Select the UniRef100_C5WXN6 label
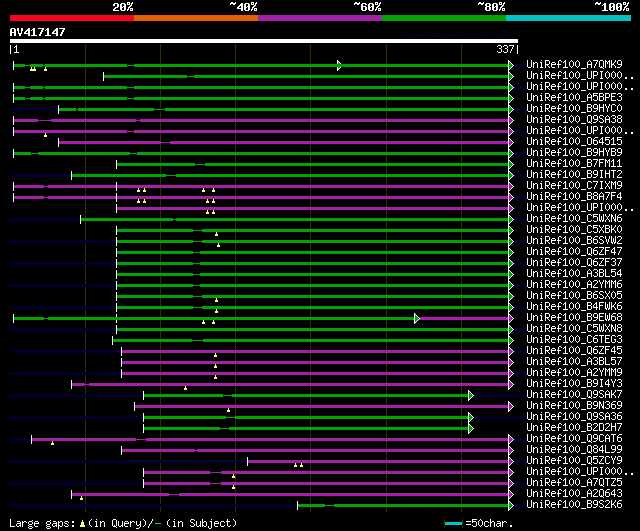Image resolution: width=640 pixels, height=531 pixels. (x=574, y=218)
